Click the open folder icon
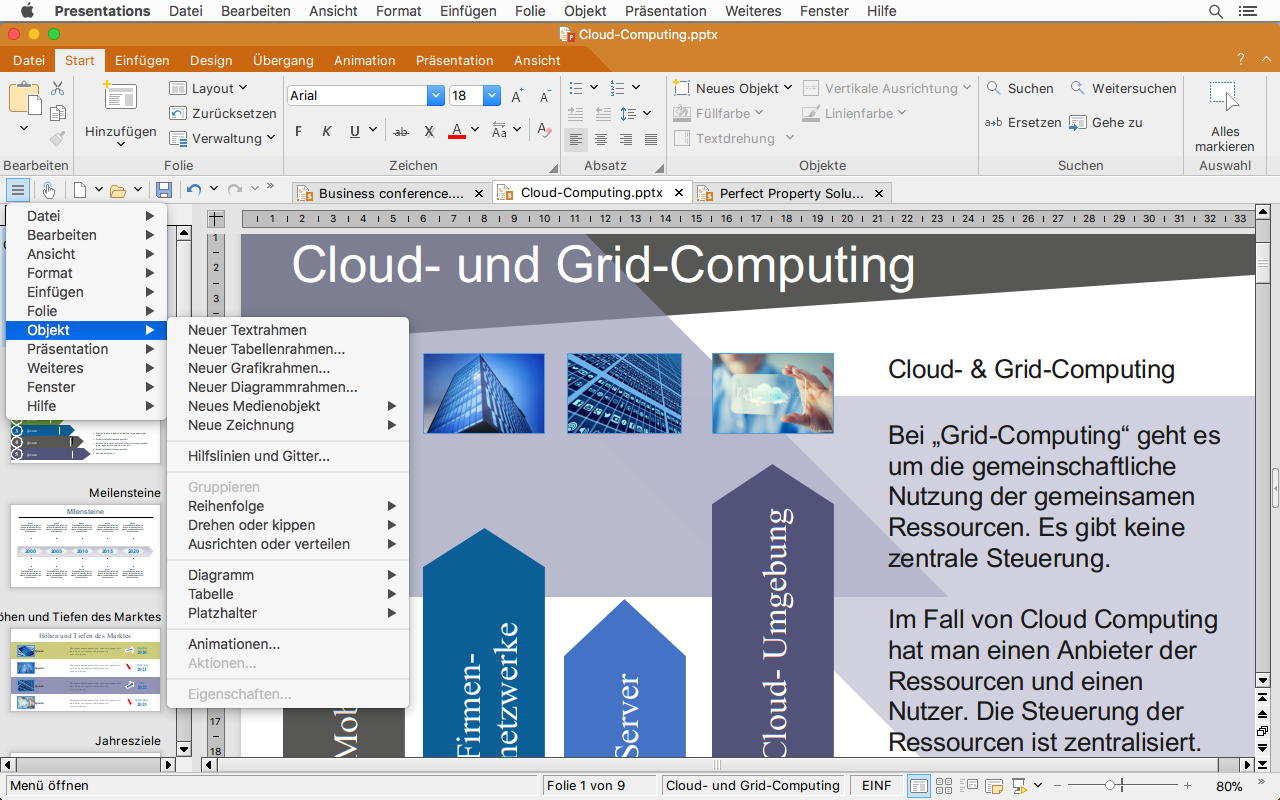1280x800 pixels. click(118, 190)
